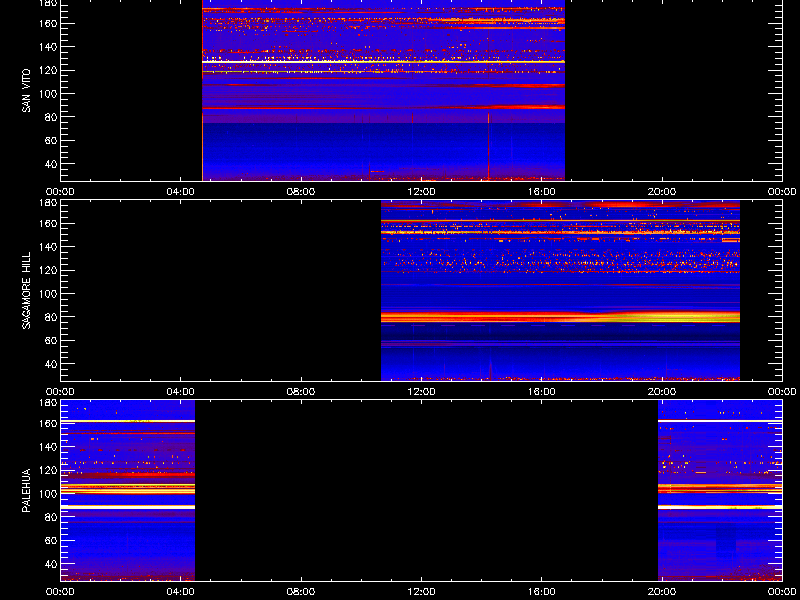Screen dimensions: 800x600
Task: Click the 40 frequency tick on San Vito axis
Action: click(x=51, y=164)
